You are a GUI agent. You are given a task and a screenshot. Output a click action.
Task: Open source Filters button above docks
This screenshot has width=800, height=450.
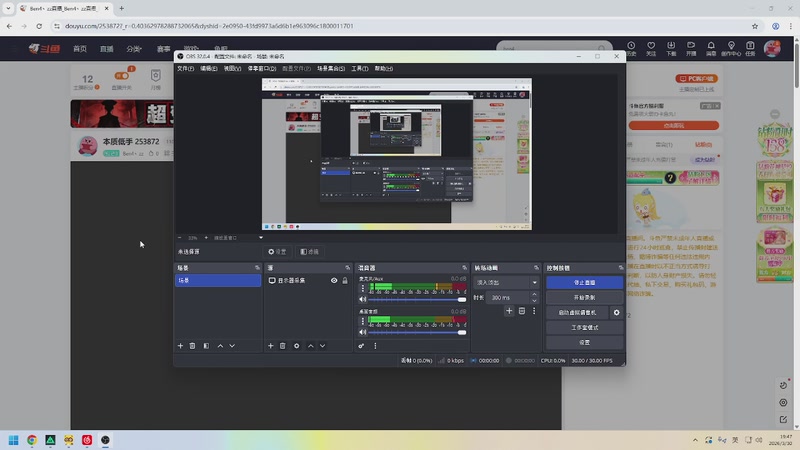(x=310, y=252)
